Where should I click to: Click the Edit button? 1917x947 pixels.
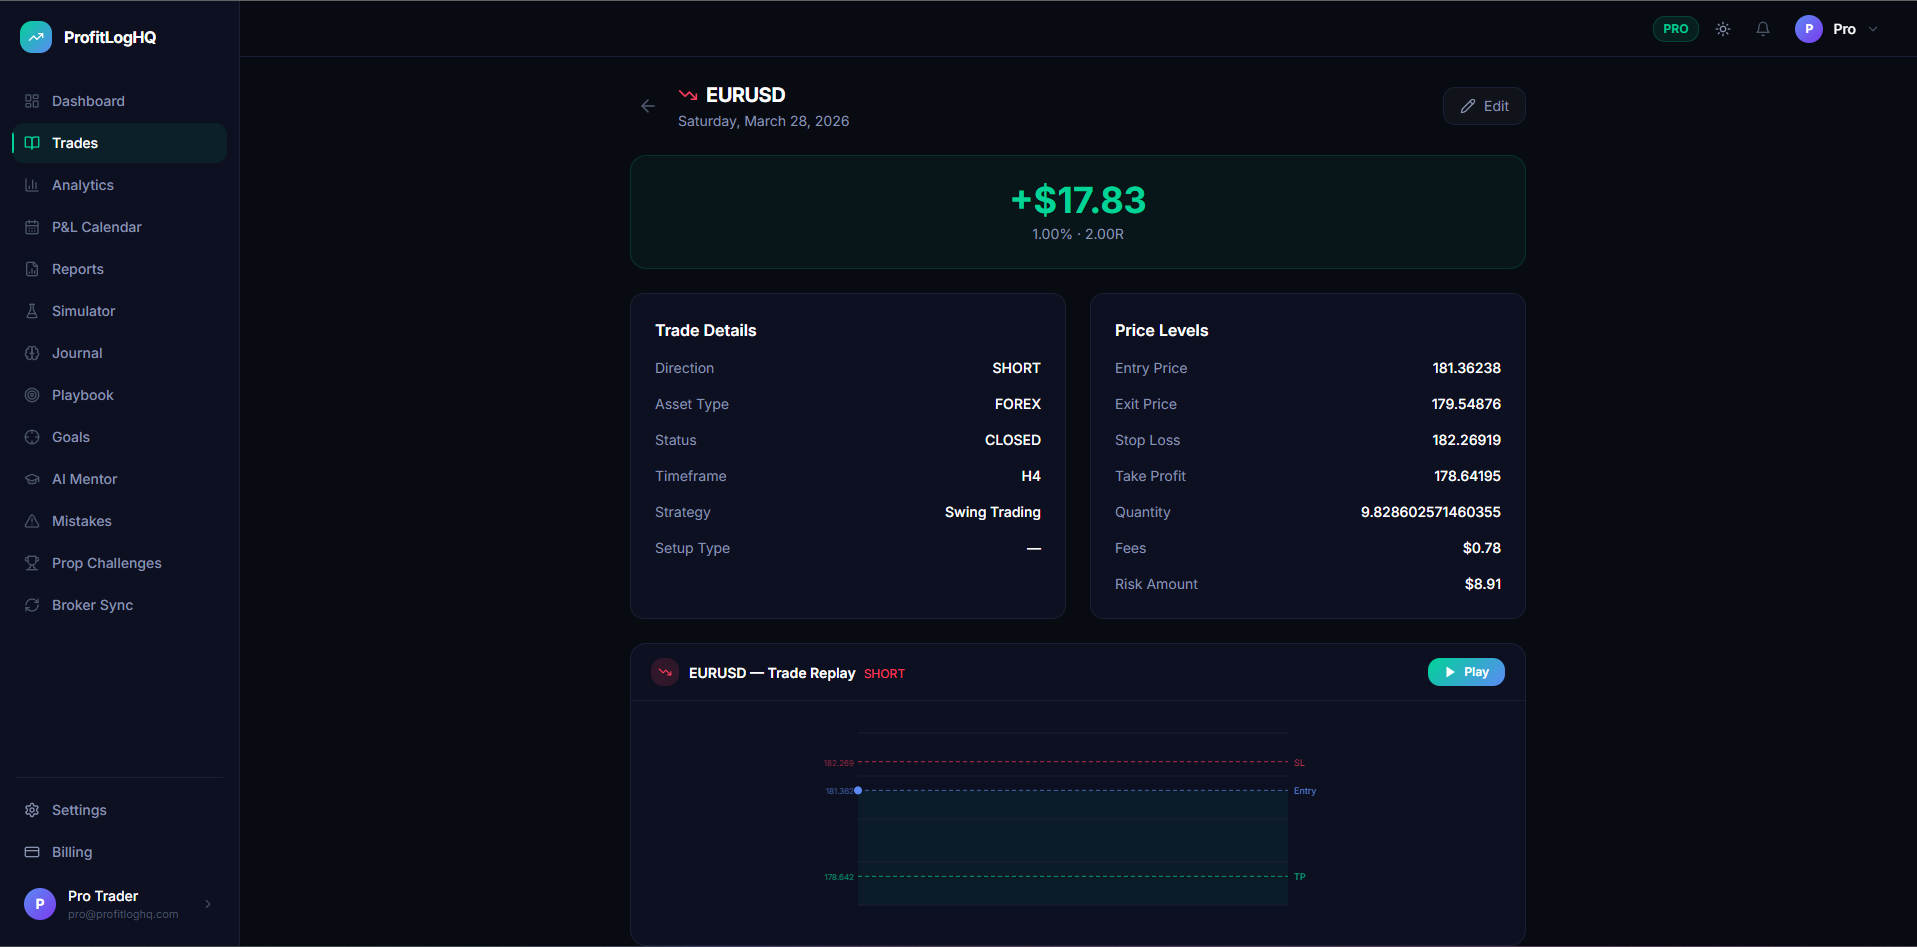1484,106
